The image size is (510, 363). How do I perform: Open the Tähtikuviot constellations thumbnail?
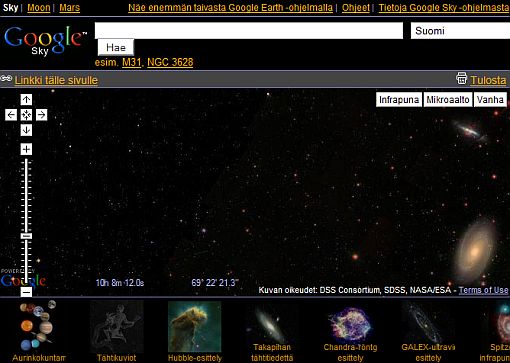point(117,331)
